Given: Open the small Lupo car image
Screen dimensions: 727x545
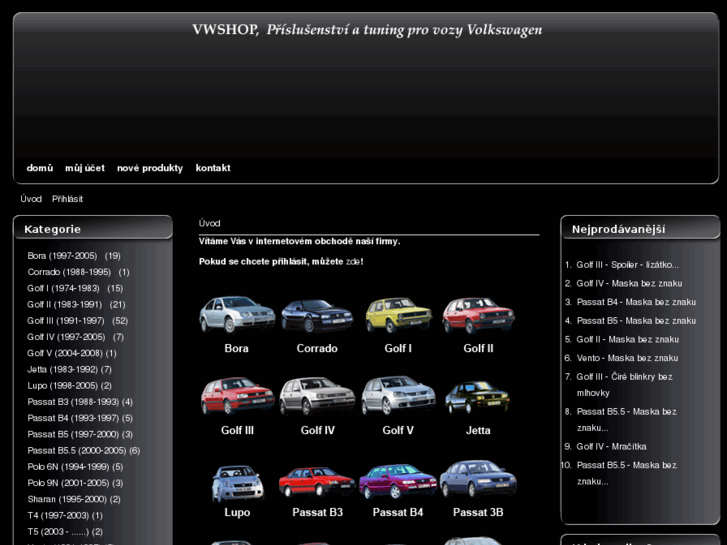Looking at the screenshot, I should (x=236, y=482).
